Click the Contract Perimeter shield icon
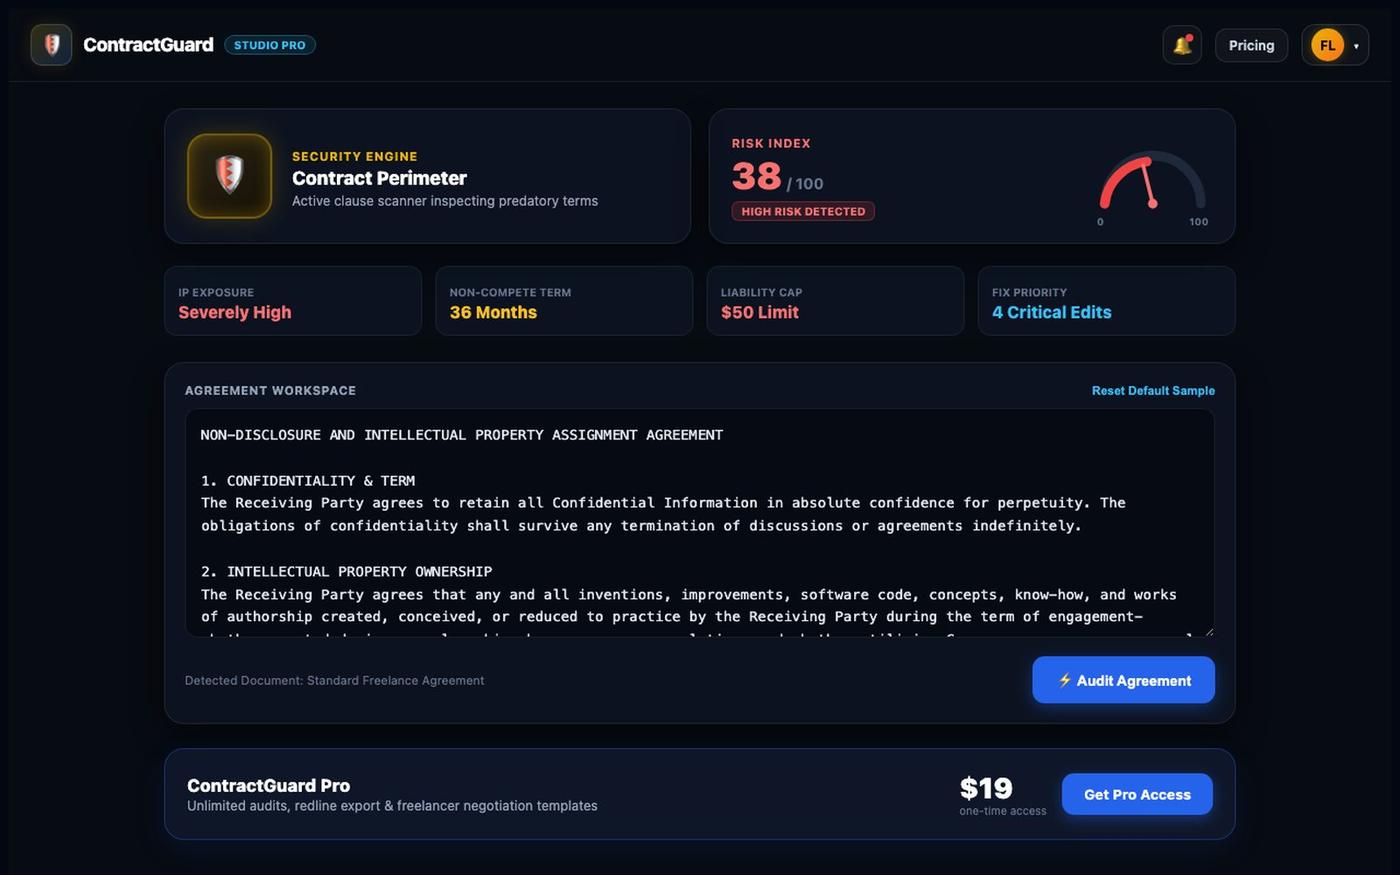 coord(229,176)
